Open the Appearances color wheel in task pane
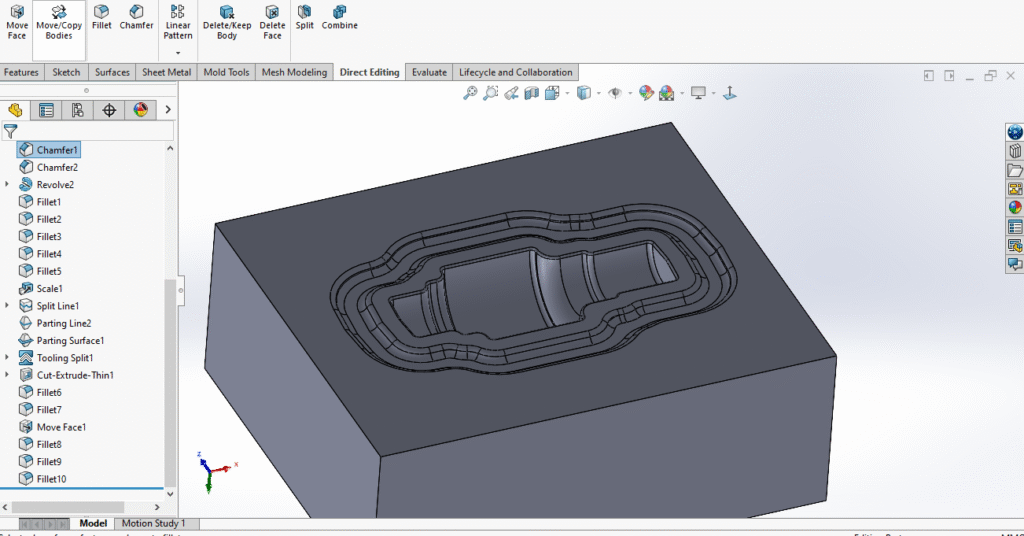The height and width of the screenshot is (536, 1024). [1015, 208]
